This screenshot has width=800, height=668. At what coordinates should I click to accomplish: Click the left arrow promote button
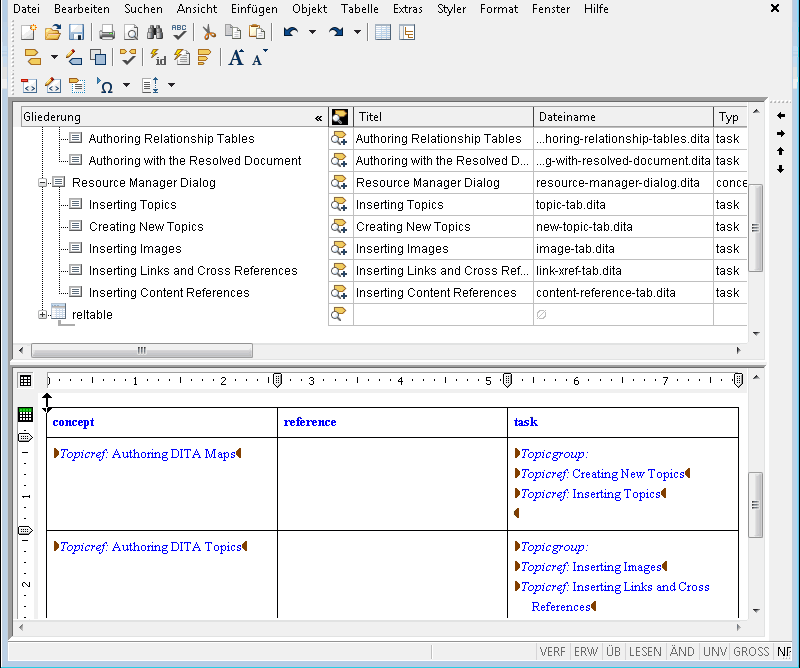coord(781,116)
